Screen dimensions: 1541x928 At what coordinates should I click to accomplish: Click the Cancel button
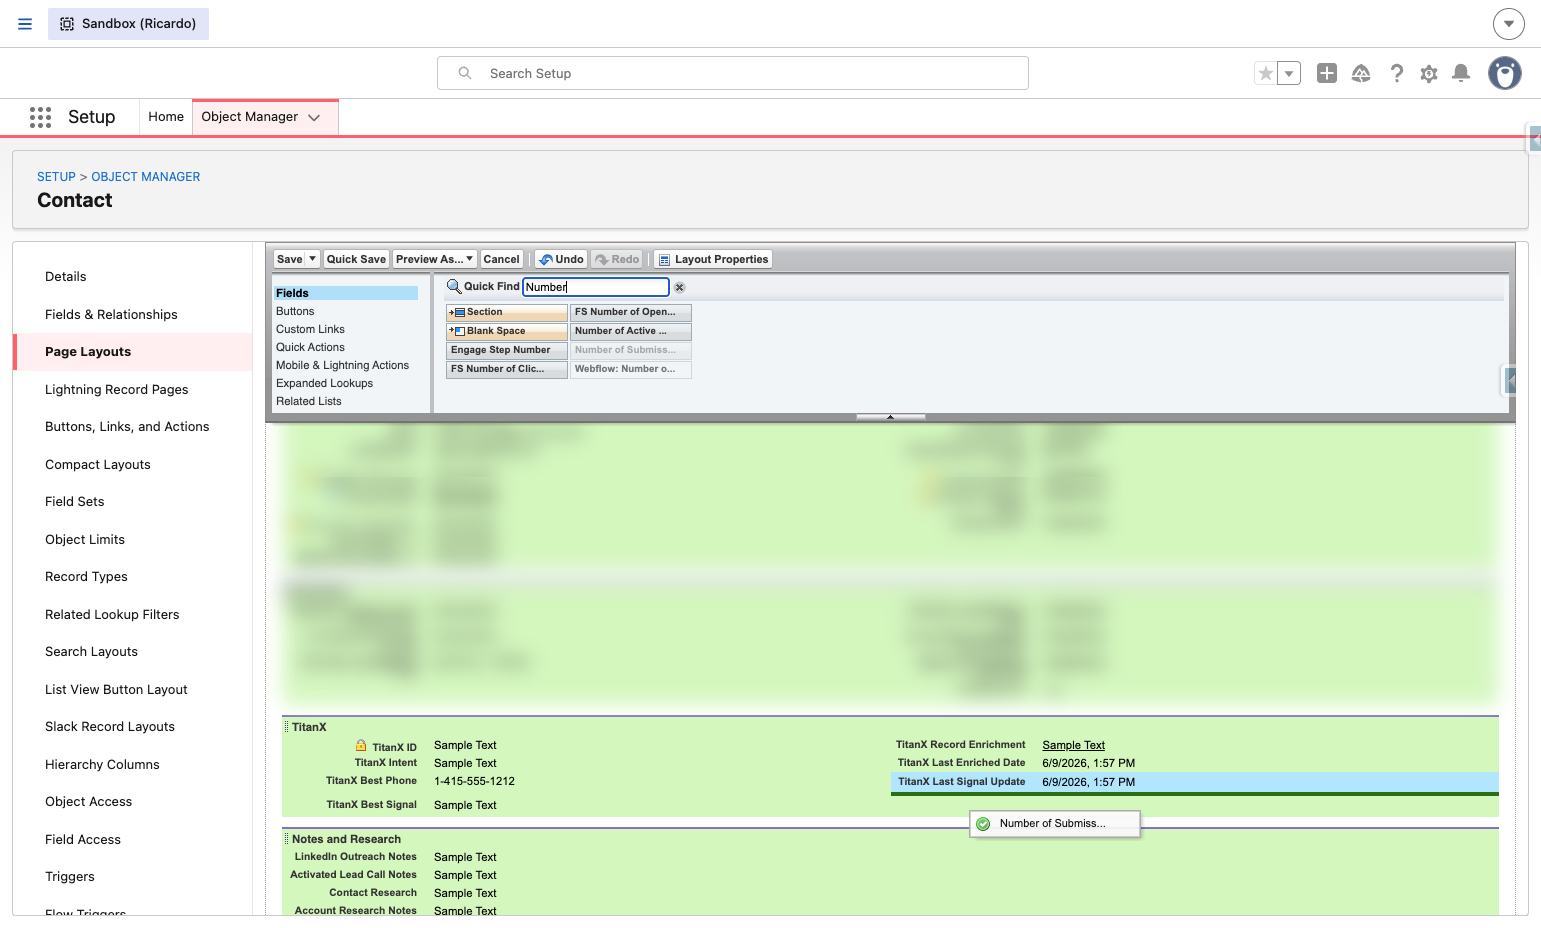502,259
